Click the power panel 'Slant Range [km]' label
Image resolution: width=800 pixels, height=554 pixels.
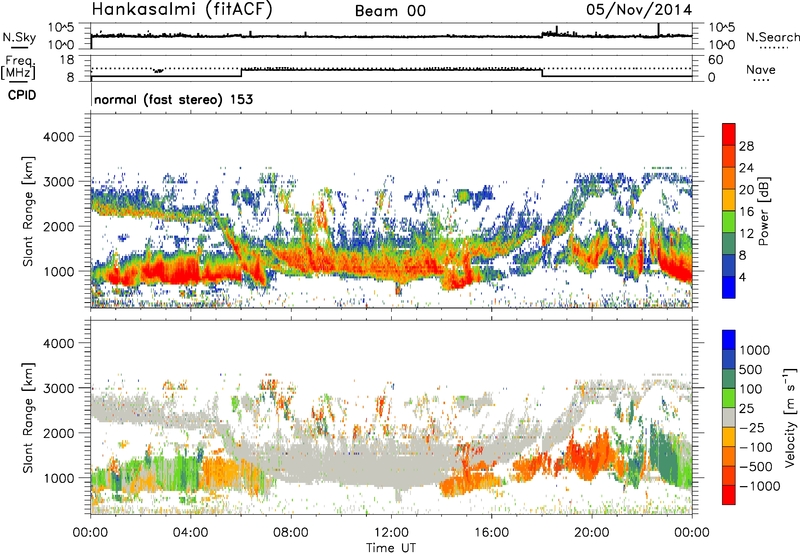tap(28, 211)
